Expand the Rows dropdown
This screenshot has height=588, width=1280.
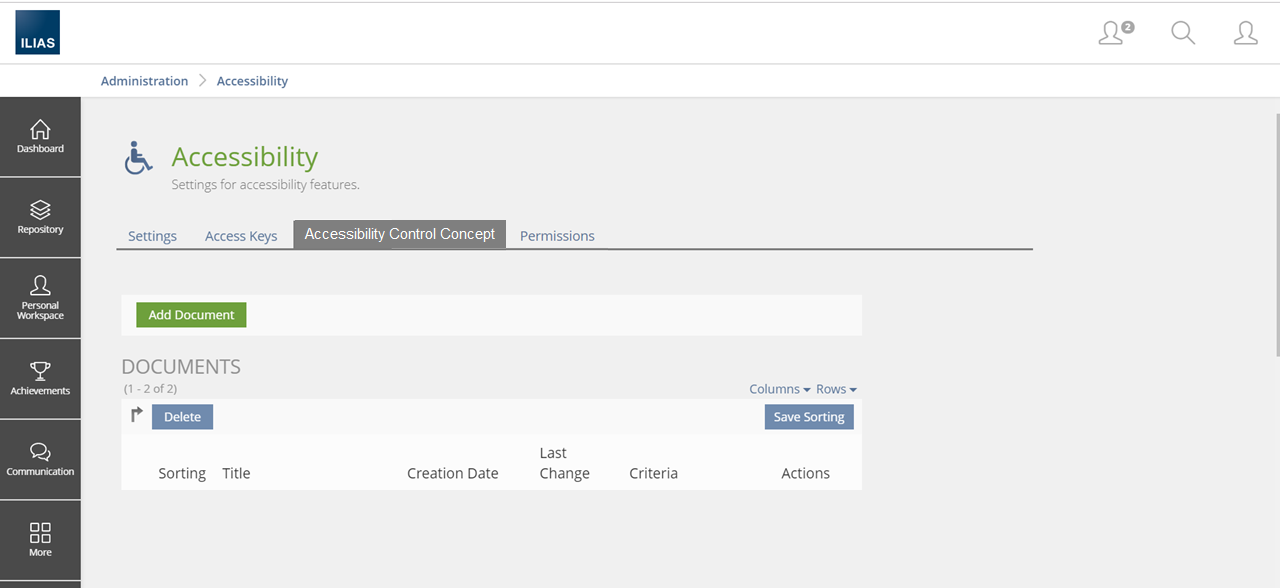[x=836, y=389]
